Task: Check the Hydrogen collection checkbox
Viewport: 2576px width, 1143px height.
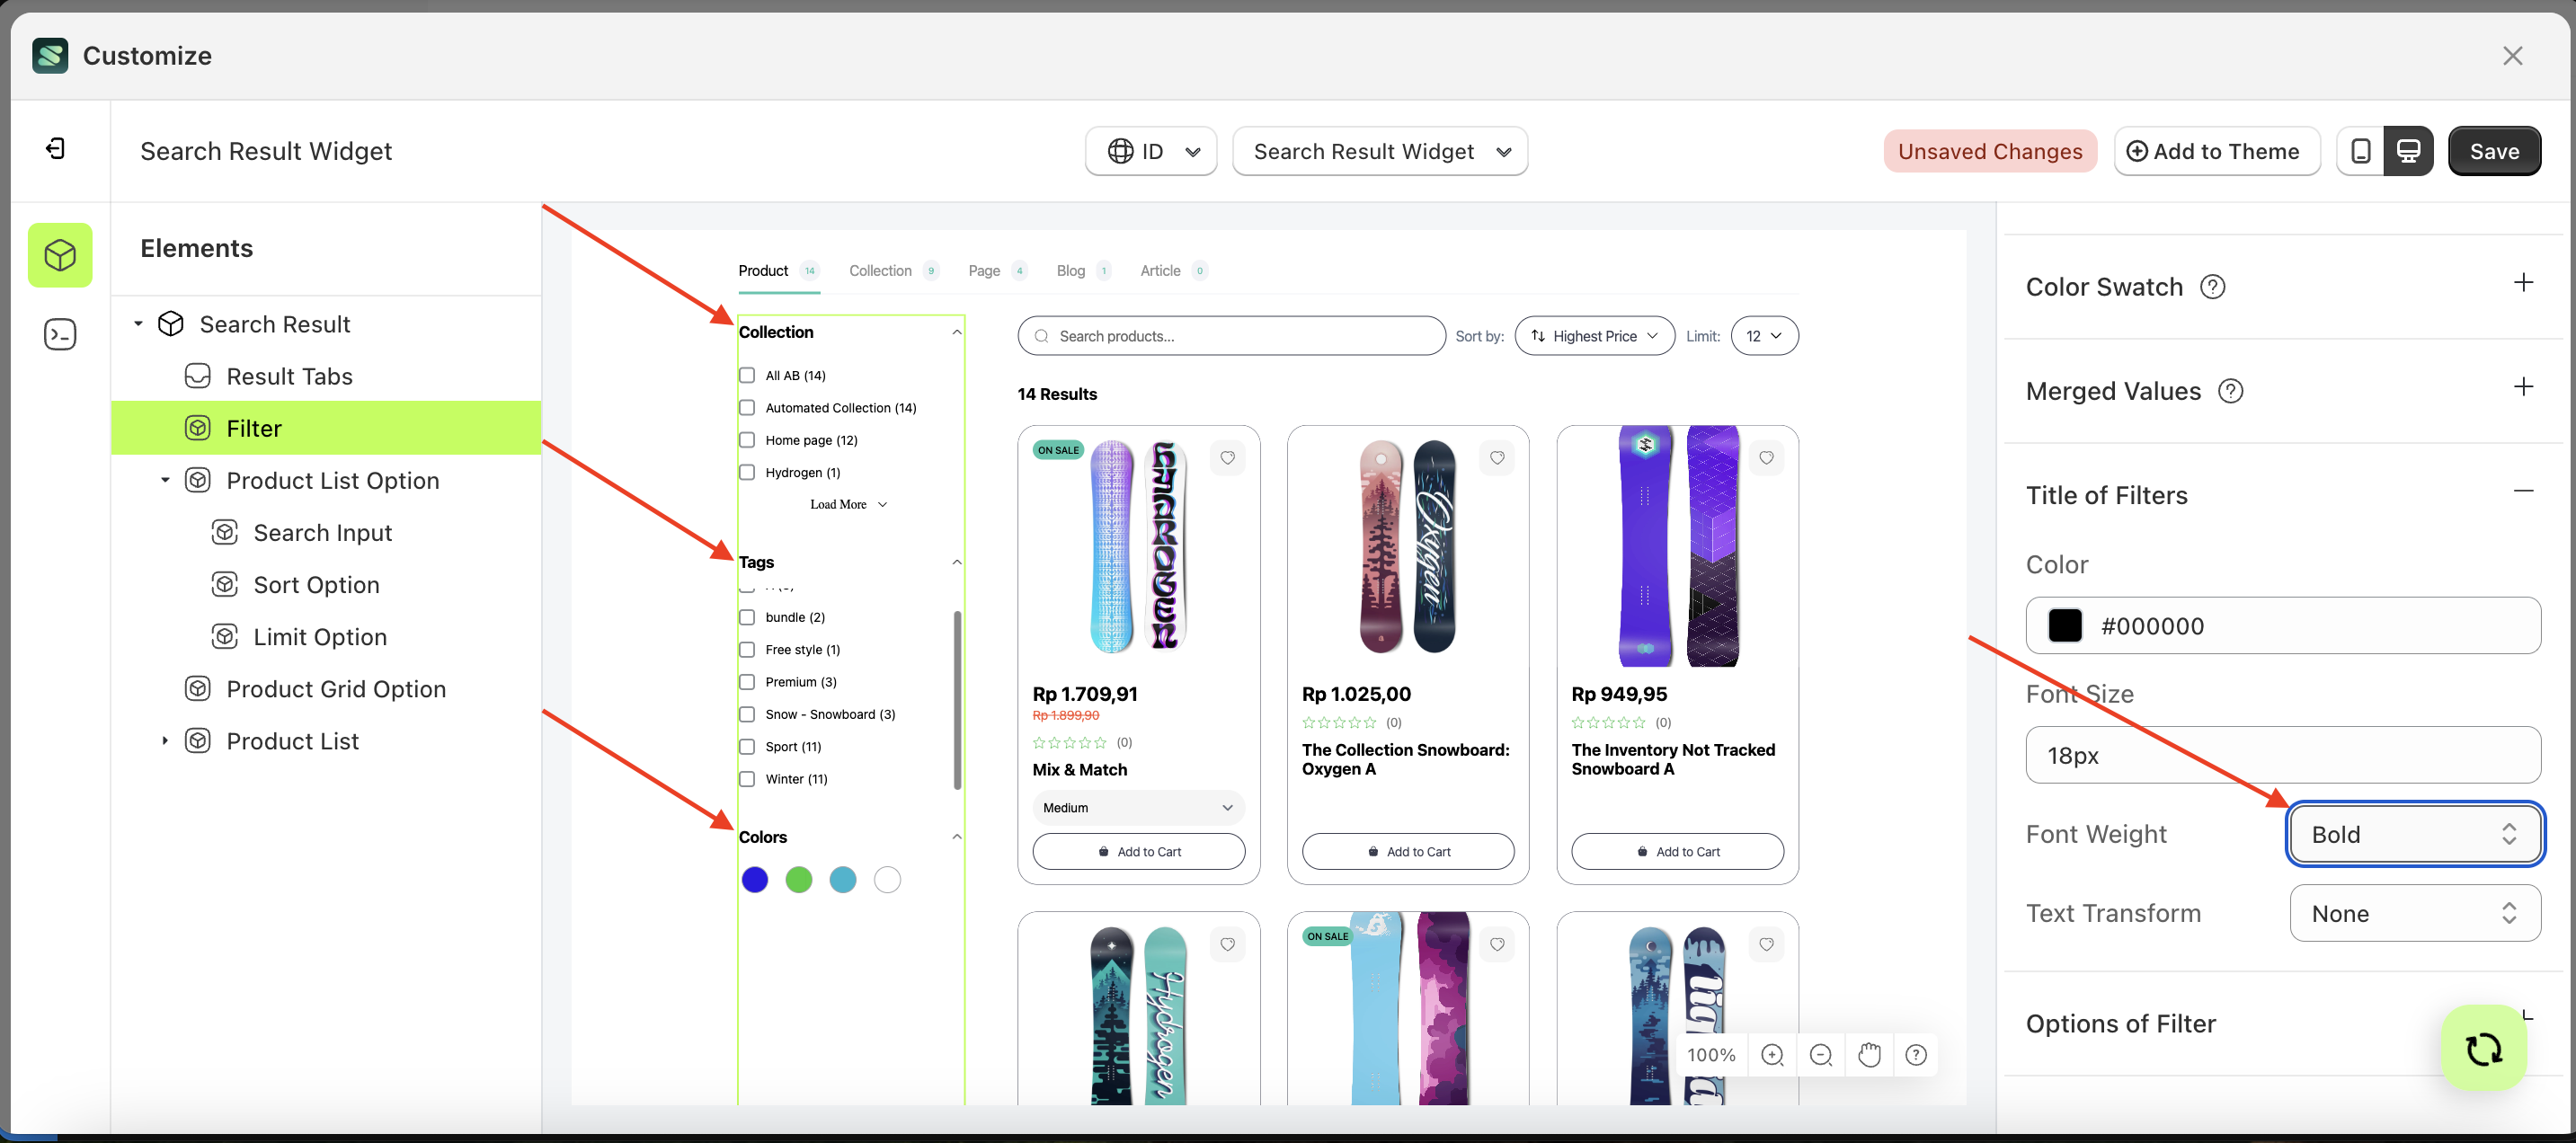Action: [x=747, y=472]
